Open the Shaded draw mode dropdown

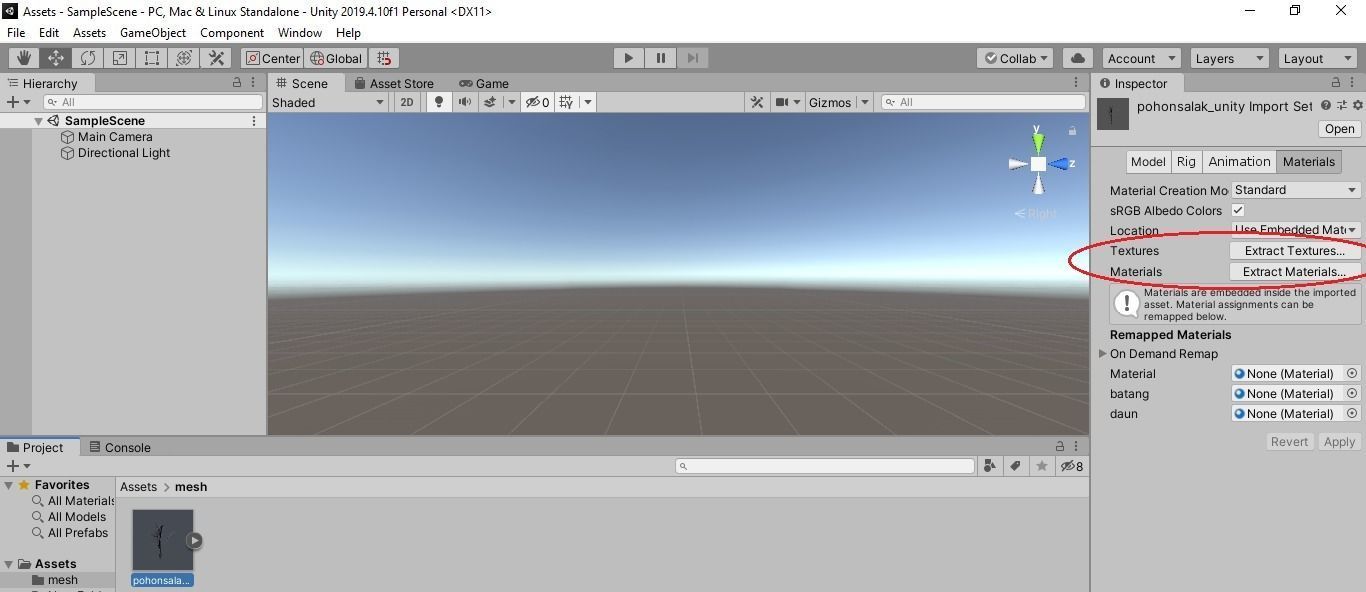328,102
